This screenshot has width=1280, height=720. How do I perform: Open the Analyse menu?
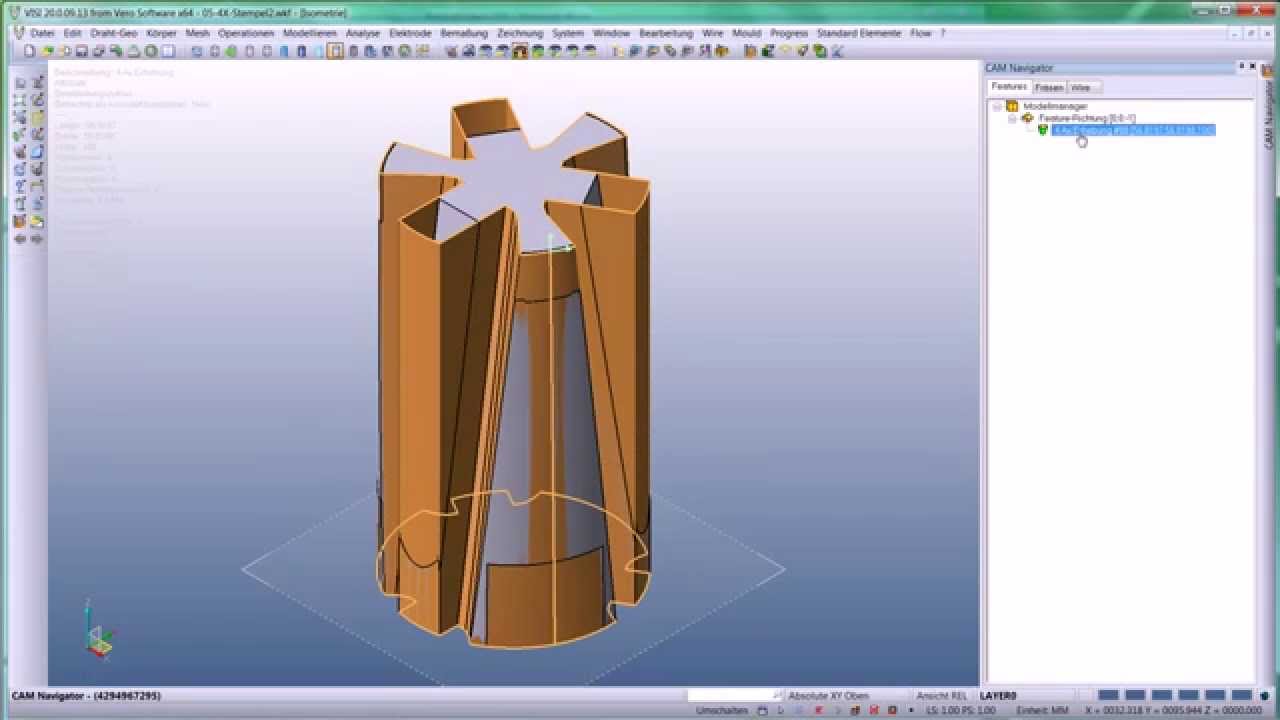[x=363, y=33]
